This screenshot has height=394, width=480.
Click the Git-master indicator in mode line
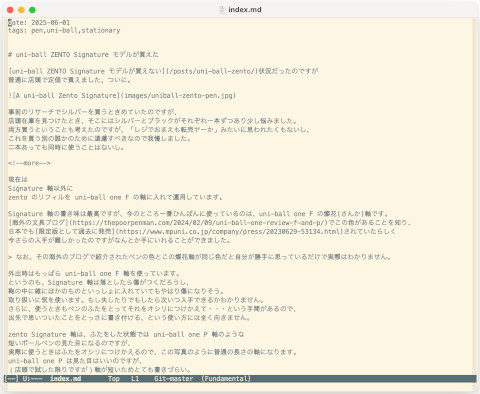coord(174,379)
